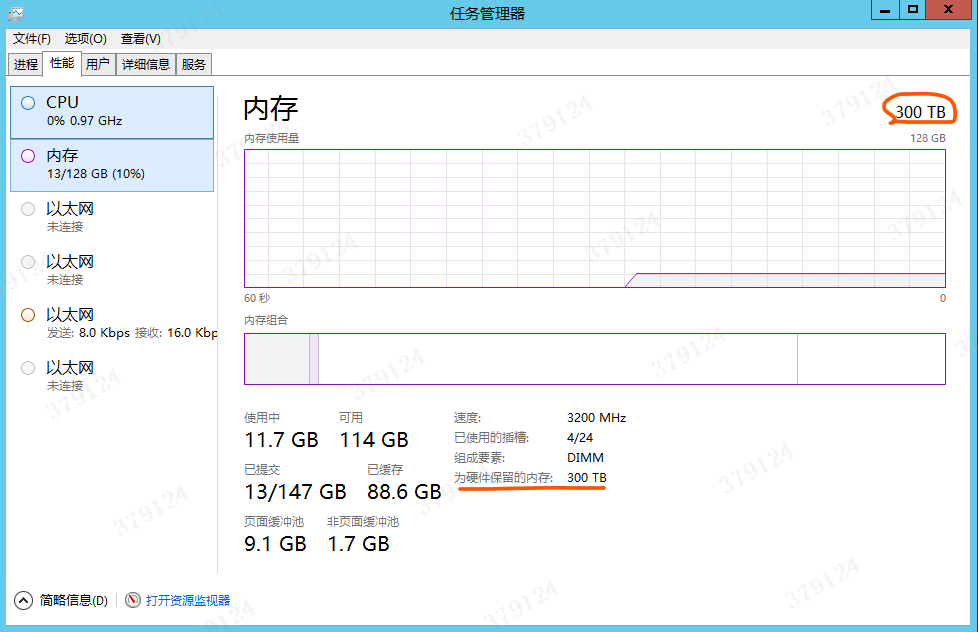
Task: Click the 内存使用量 graph area
Action: coord(594,217)
